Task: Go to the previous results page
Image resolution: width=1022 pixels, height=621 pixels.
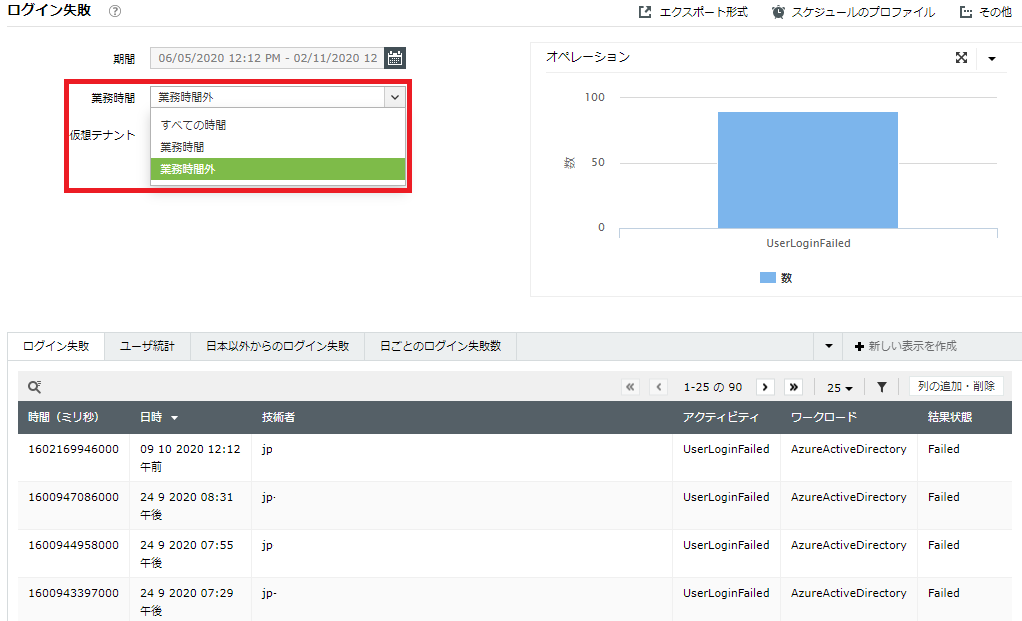Action: click(x=659, y=387)
